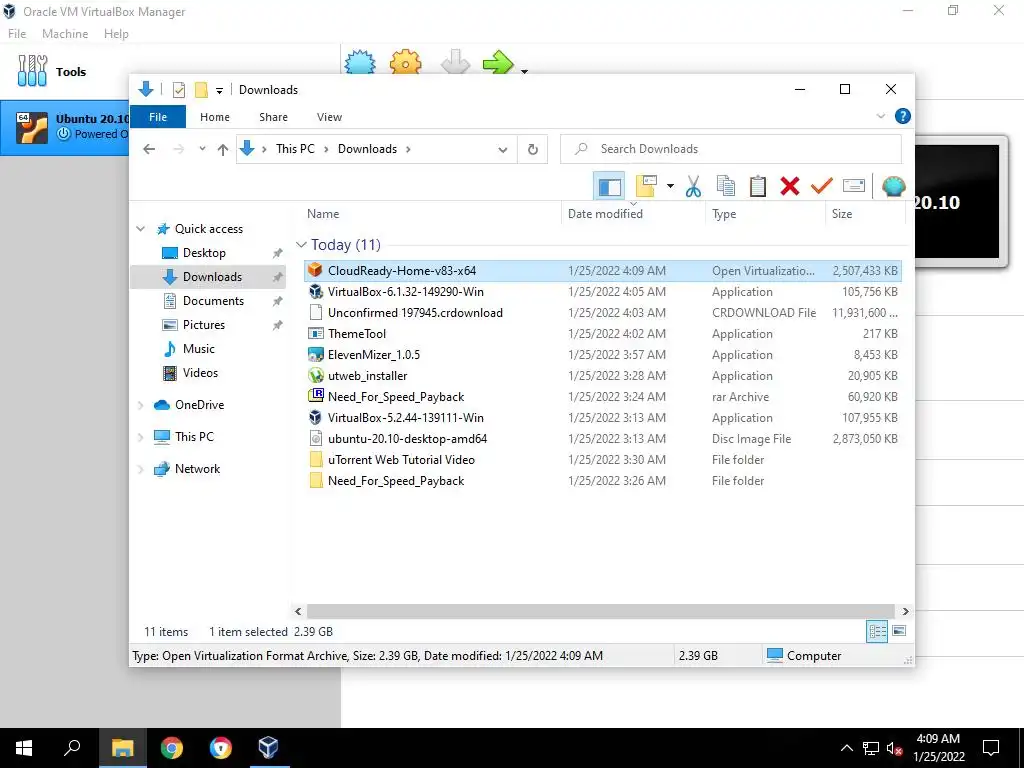Click the folder options toolbar icon
Image resolution: width=1024 pixels, height=768 pixels.
(646, 187)
